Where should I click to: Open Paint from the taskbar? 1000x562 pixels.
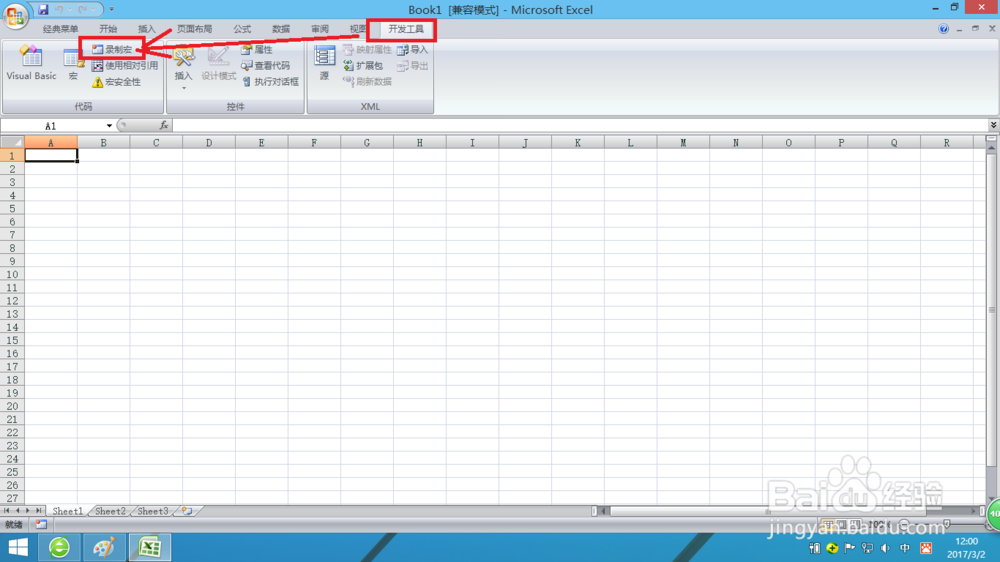[104, 547]
